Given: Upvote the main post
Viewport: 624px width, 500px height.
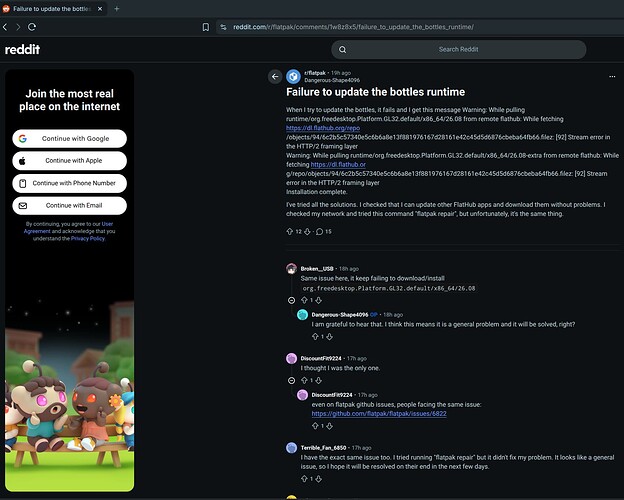Looking at the screenshot, I should (x=290, y=231).
